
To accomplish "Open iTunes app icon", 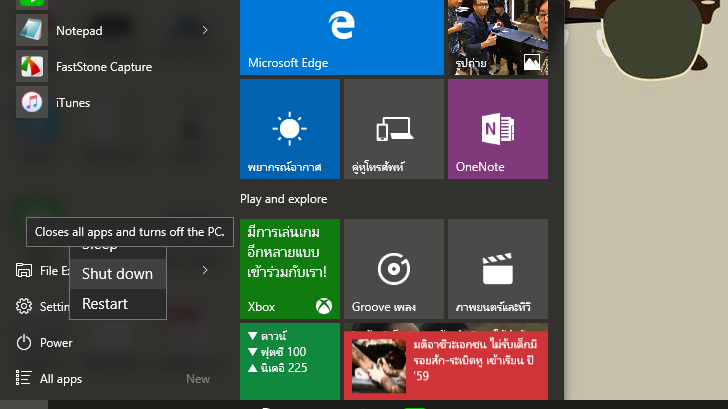I will (32, 102).
